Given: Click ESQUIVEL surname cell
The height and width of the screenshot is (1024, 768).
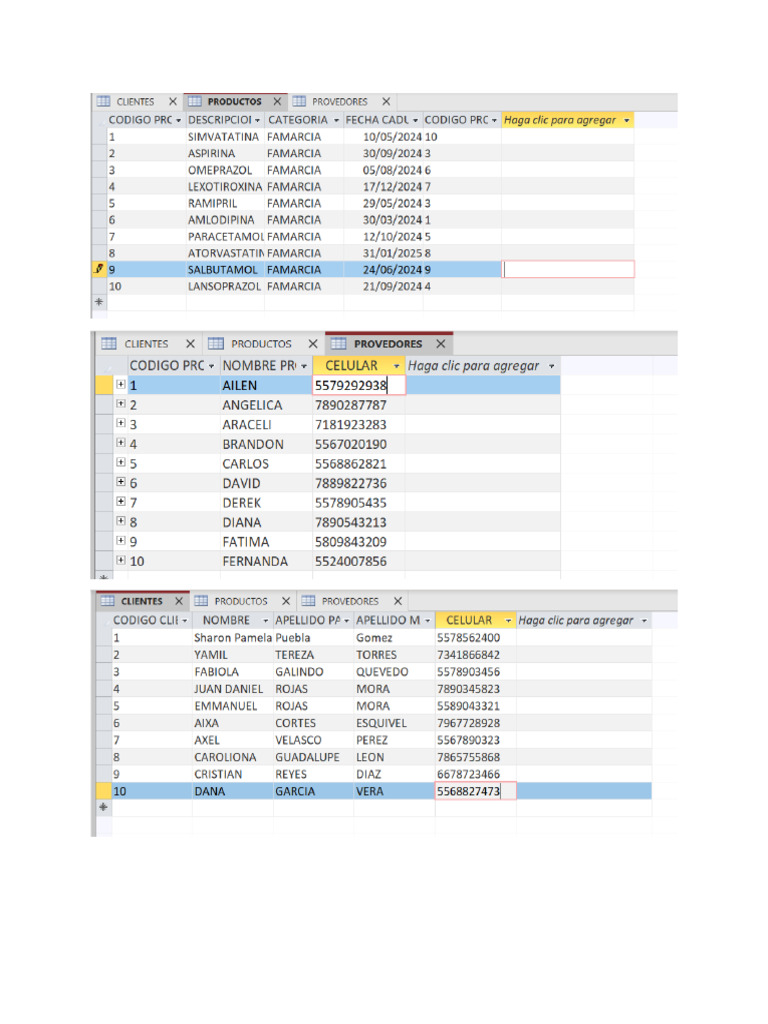Looking at the screenshot, I should coord(394,723).
